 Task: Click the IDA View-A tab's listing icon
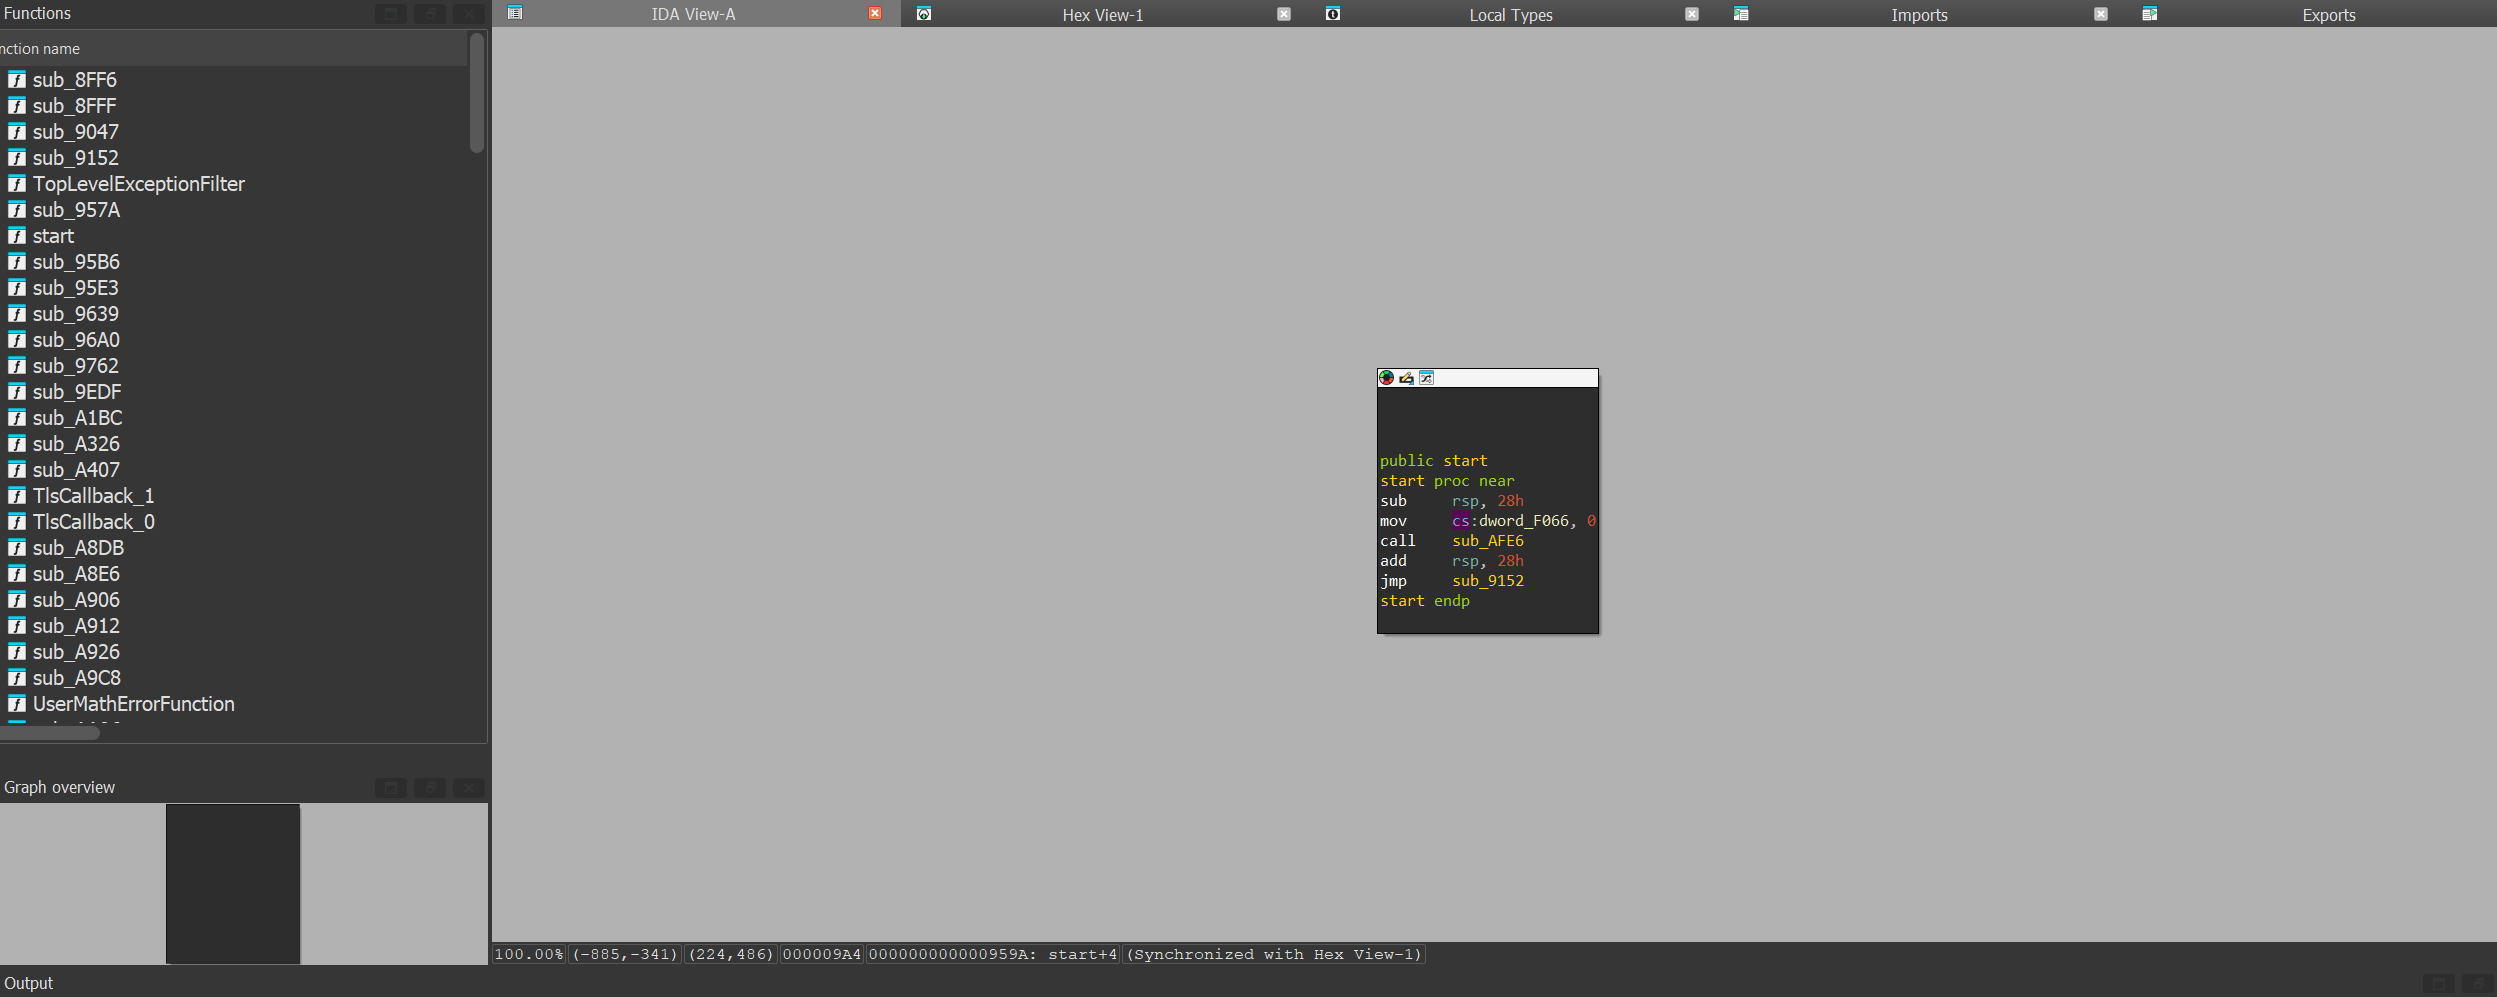click(x=515, y=13)
